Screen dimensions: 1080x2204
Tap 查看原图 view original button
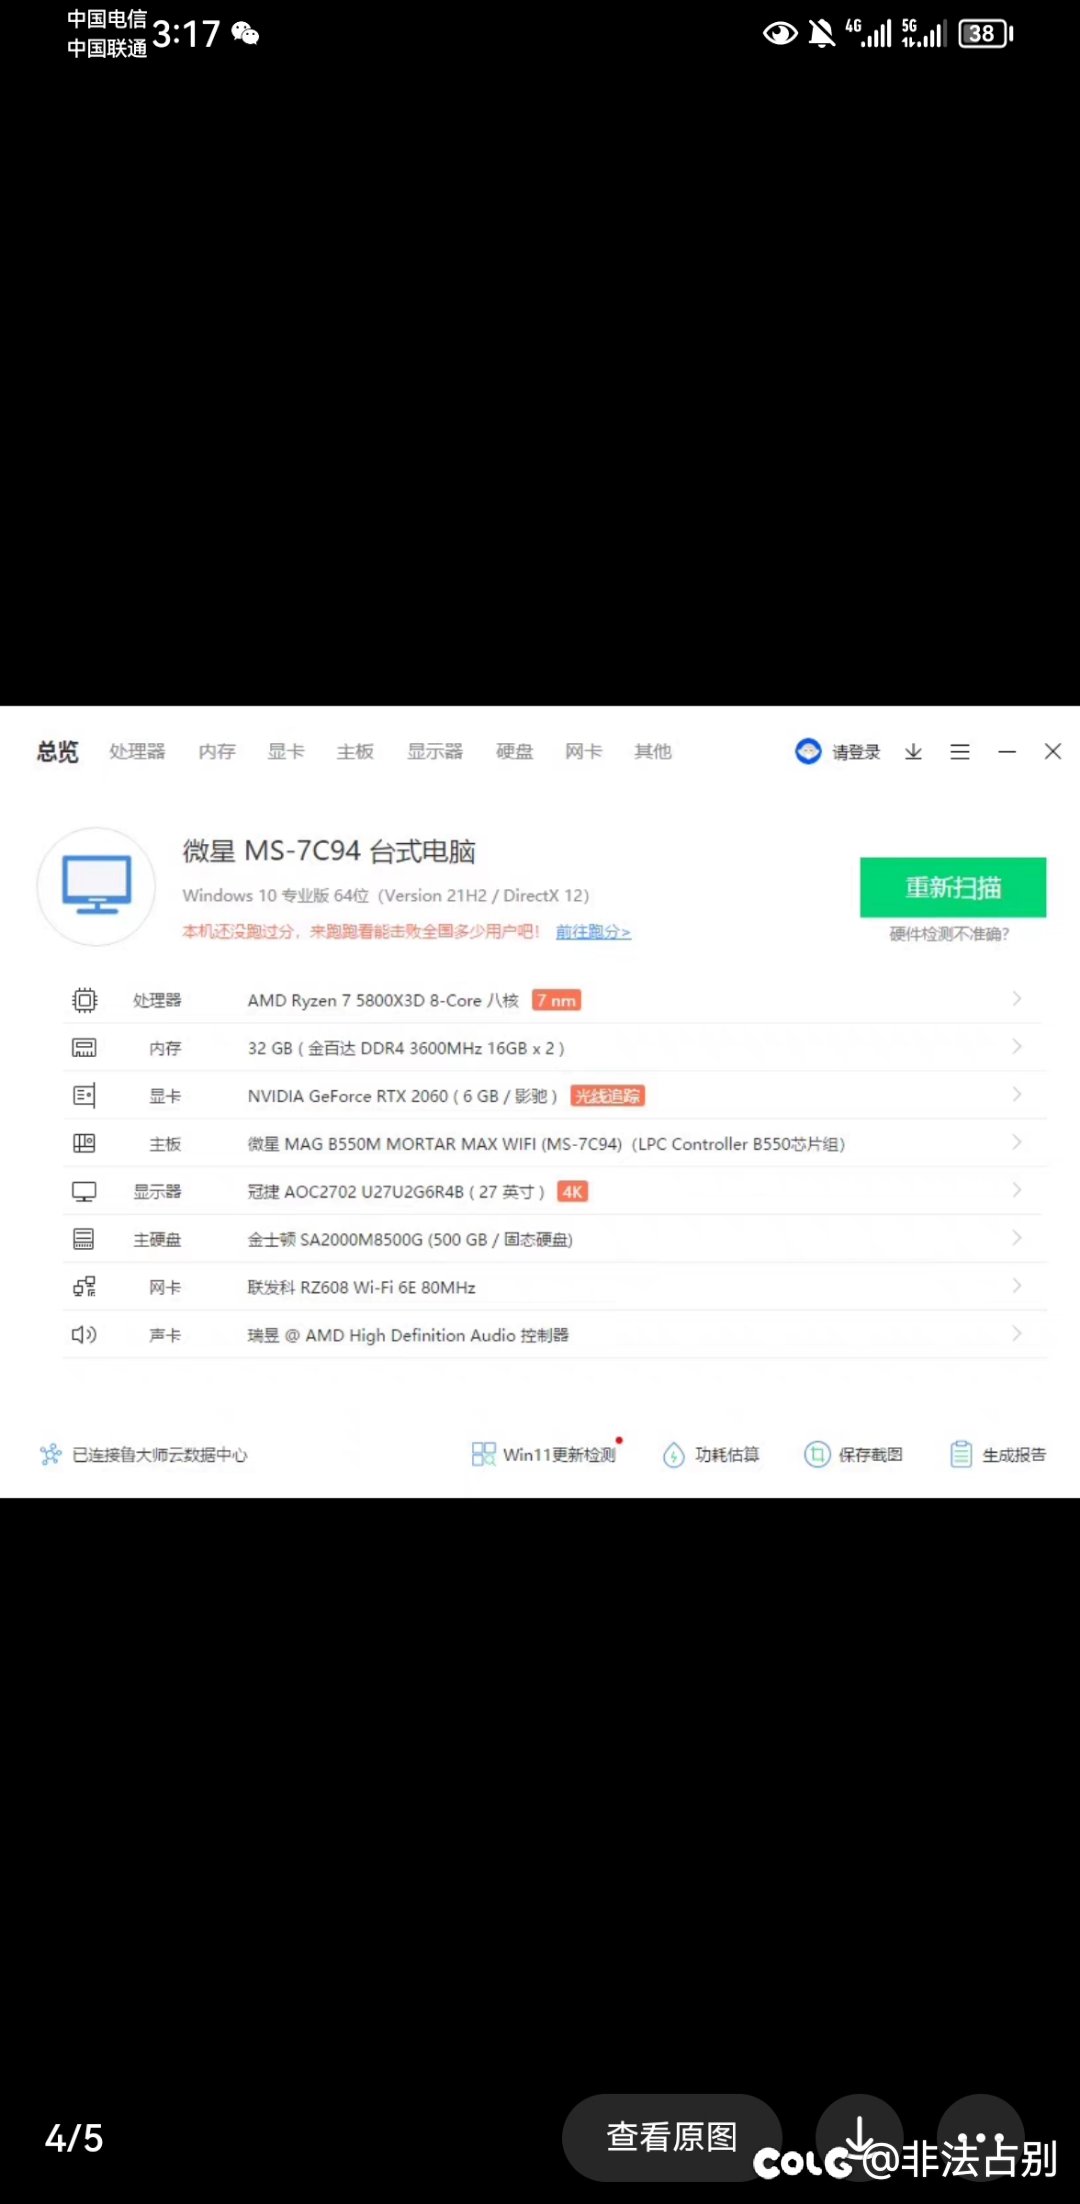tap(672, 2137)
